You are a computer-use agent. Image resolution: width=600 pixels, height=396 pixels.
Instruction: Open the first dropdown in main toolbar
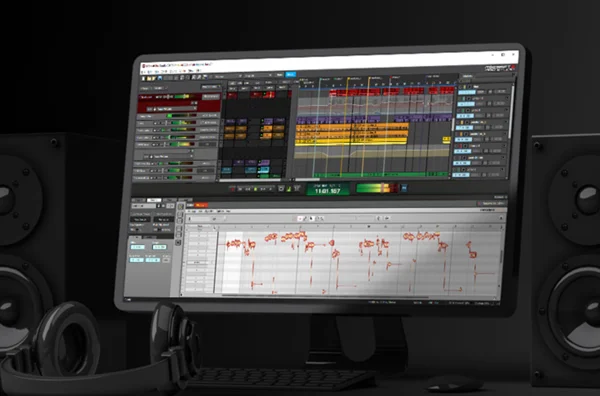[x=227, y=76]
